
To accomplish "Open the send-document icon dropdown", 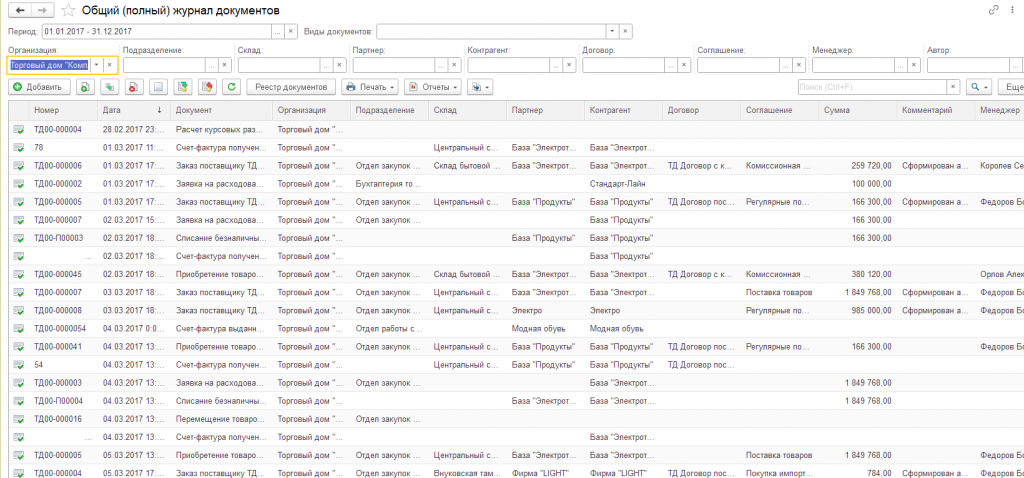I will [480, 86].
